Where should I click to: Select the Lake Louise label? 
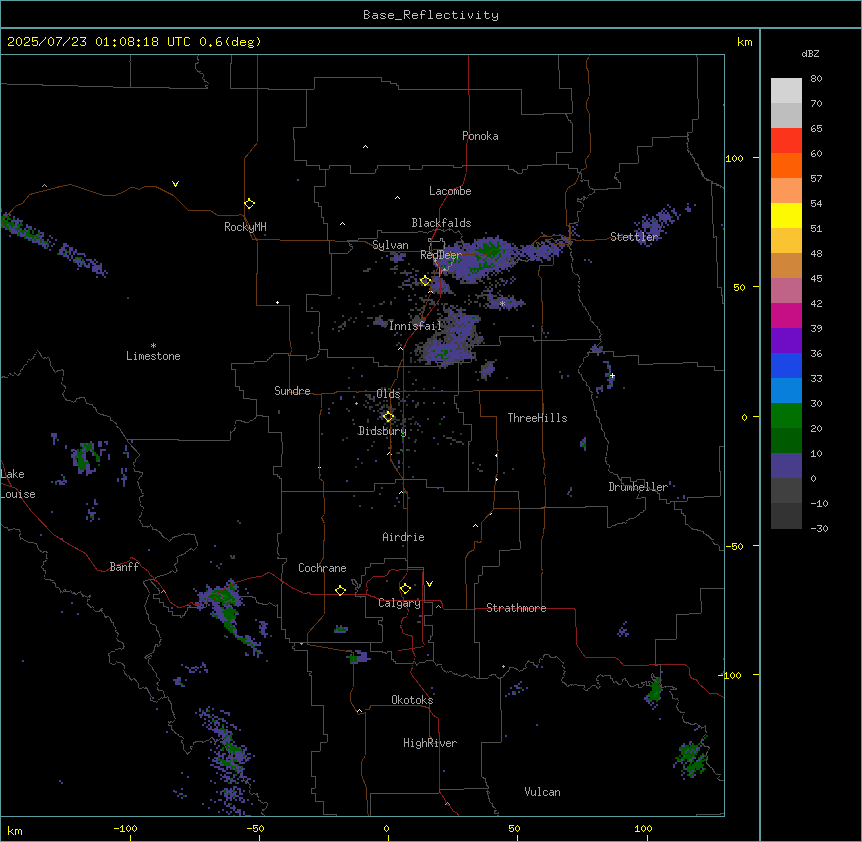click(18, 484)
